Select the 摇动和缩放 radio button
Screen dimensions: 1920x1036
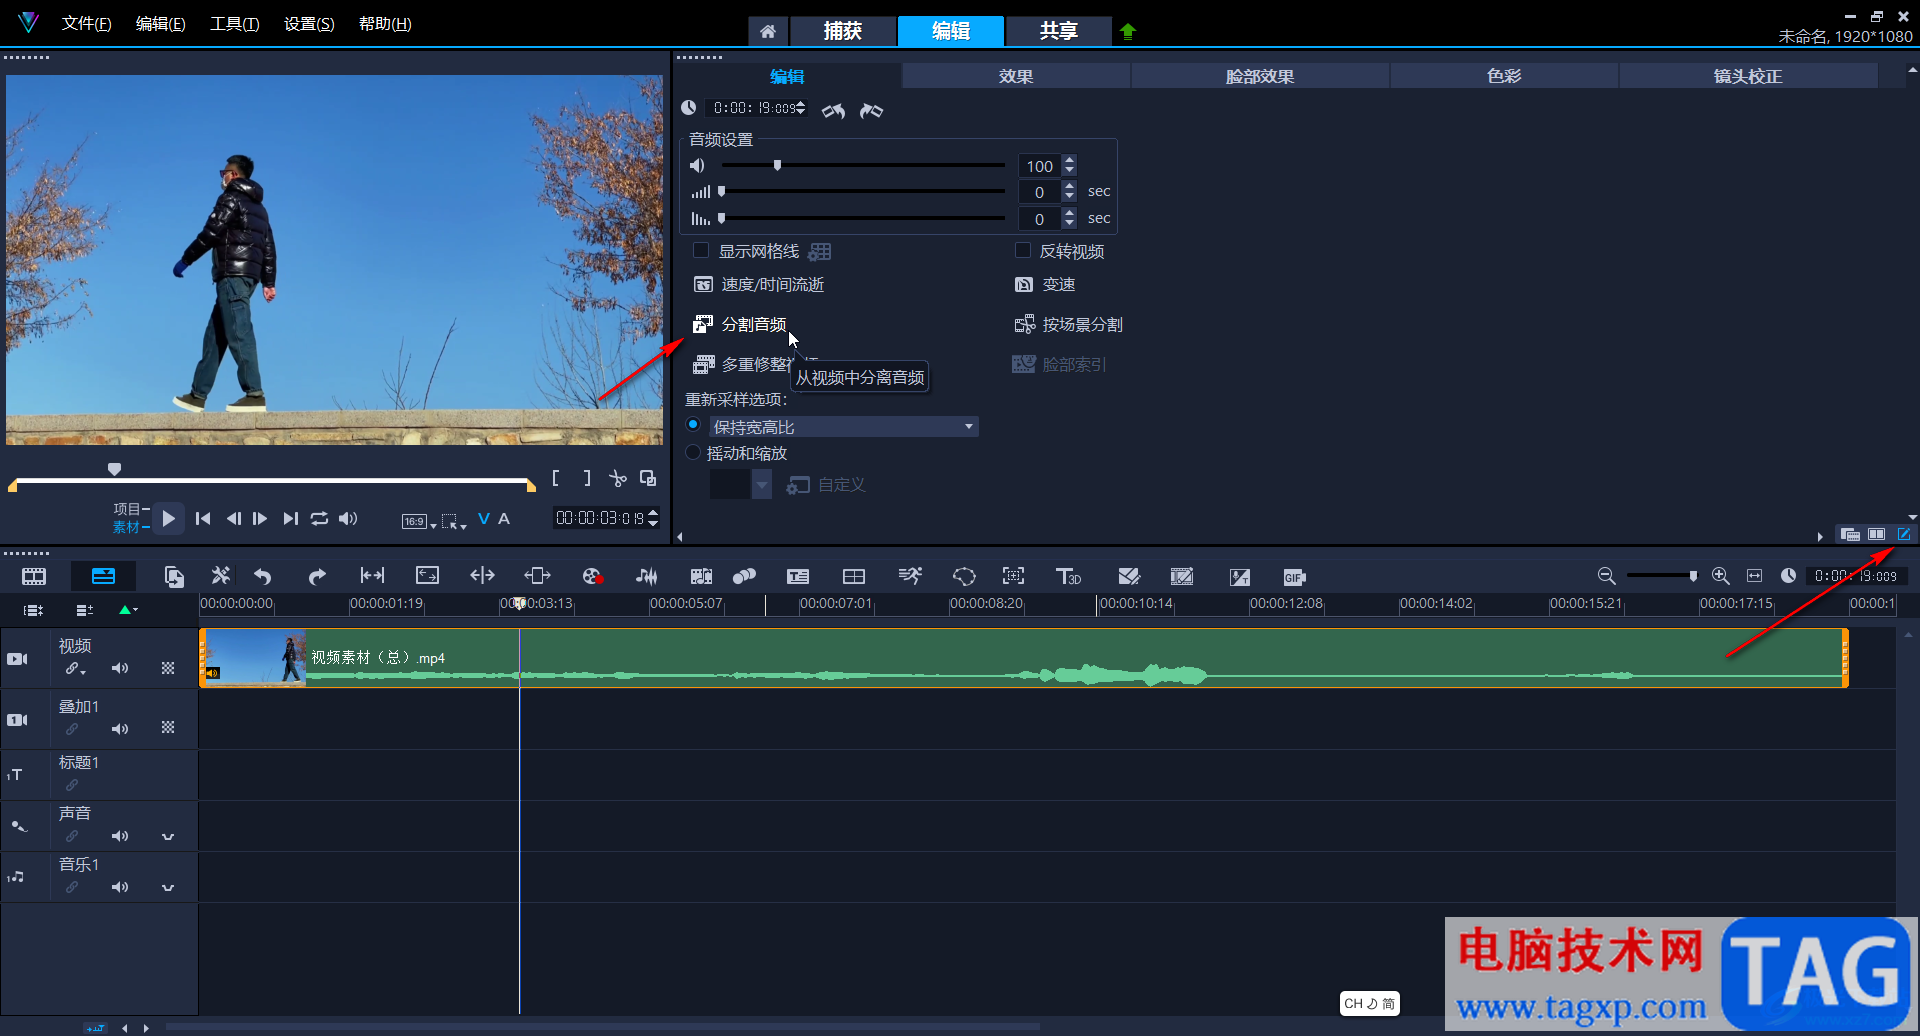(693, 453)
